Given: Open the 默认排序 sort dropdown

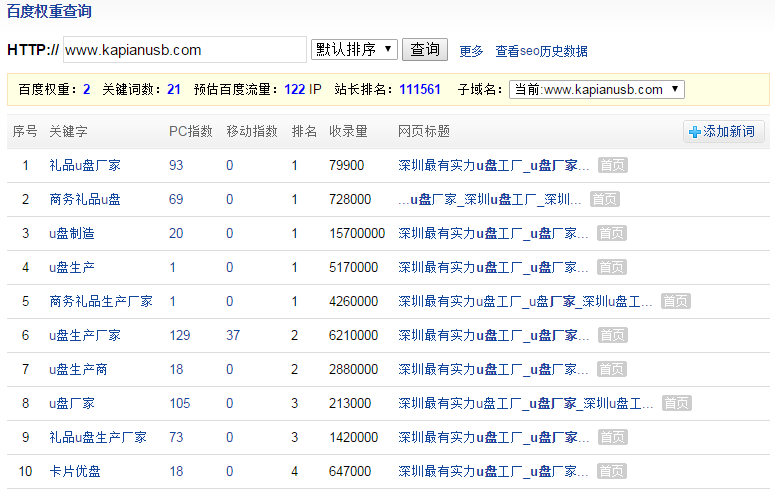Looking at the screenshot, I should (x=354, y=49).
